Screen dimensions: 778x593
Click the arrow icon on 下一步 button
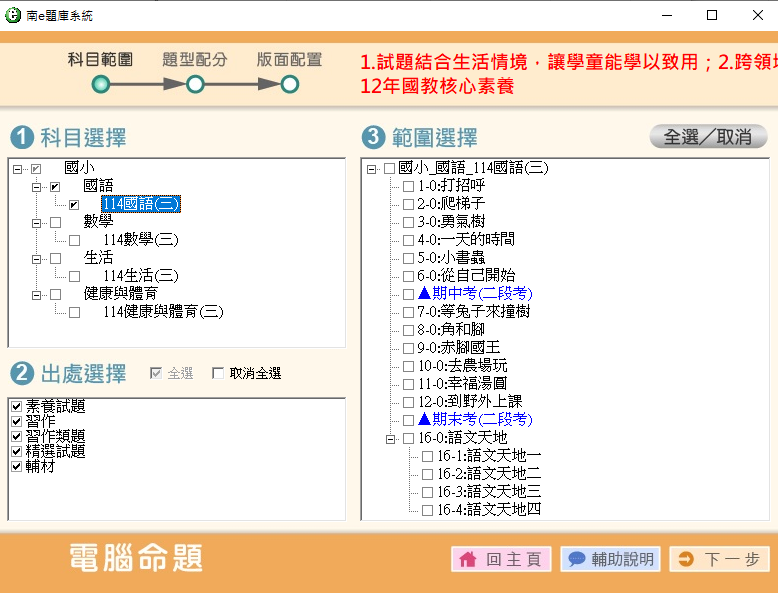pos(686,559)
